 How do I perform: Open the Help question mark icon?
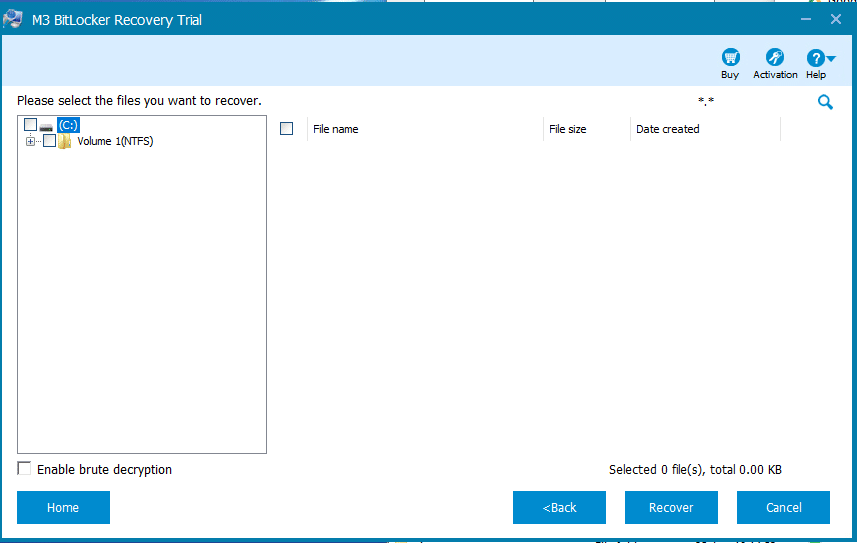(815, 58)
